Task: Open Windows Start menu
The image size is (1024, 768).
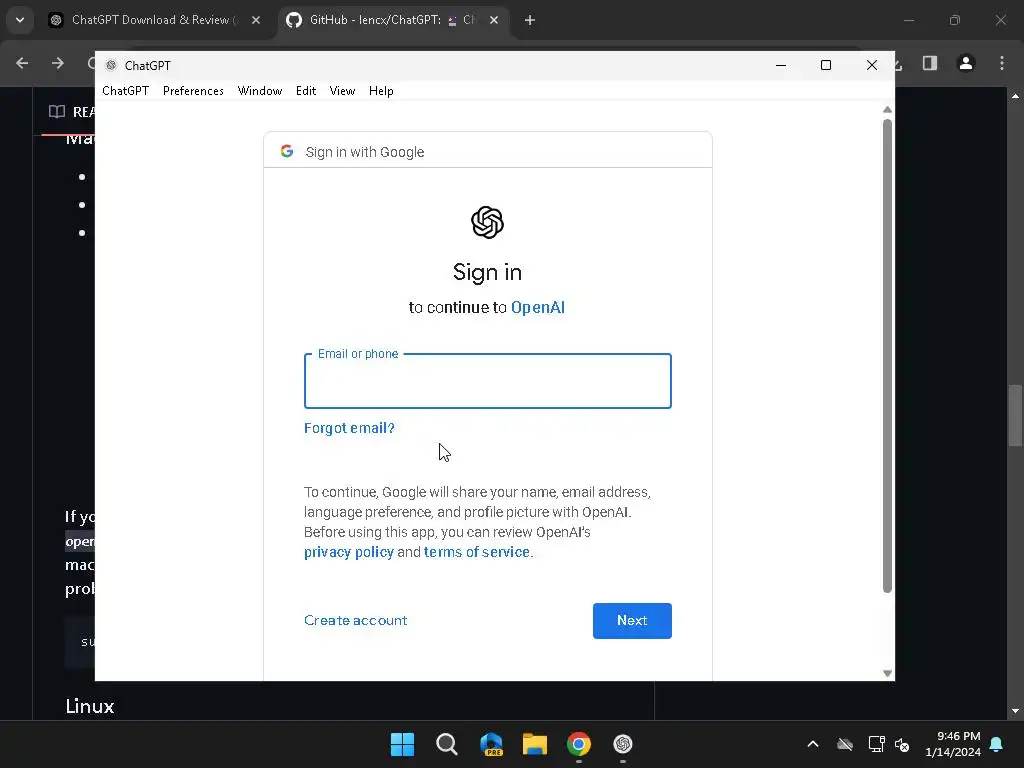Action: click(x=402, y=744)
